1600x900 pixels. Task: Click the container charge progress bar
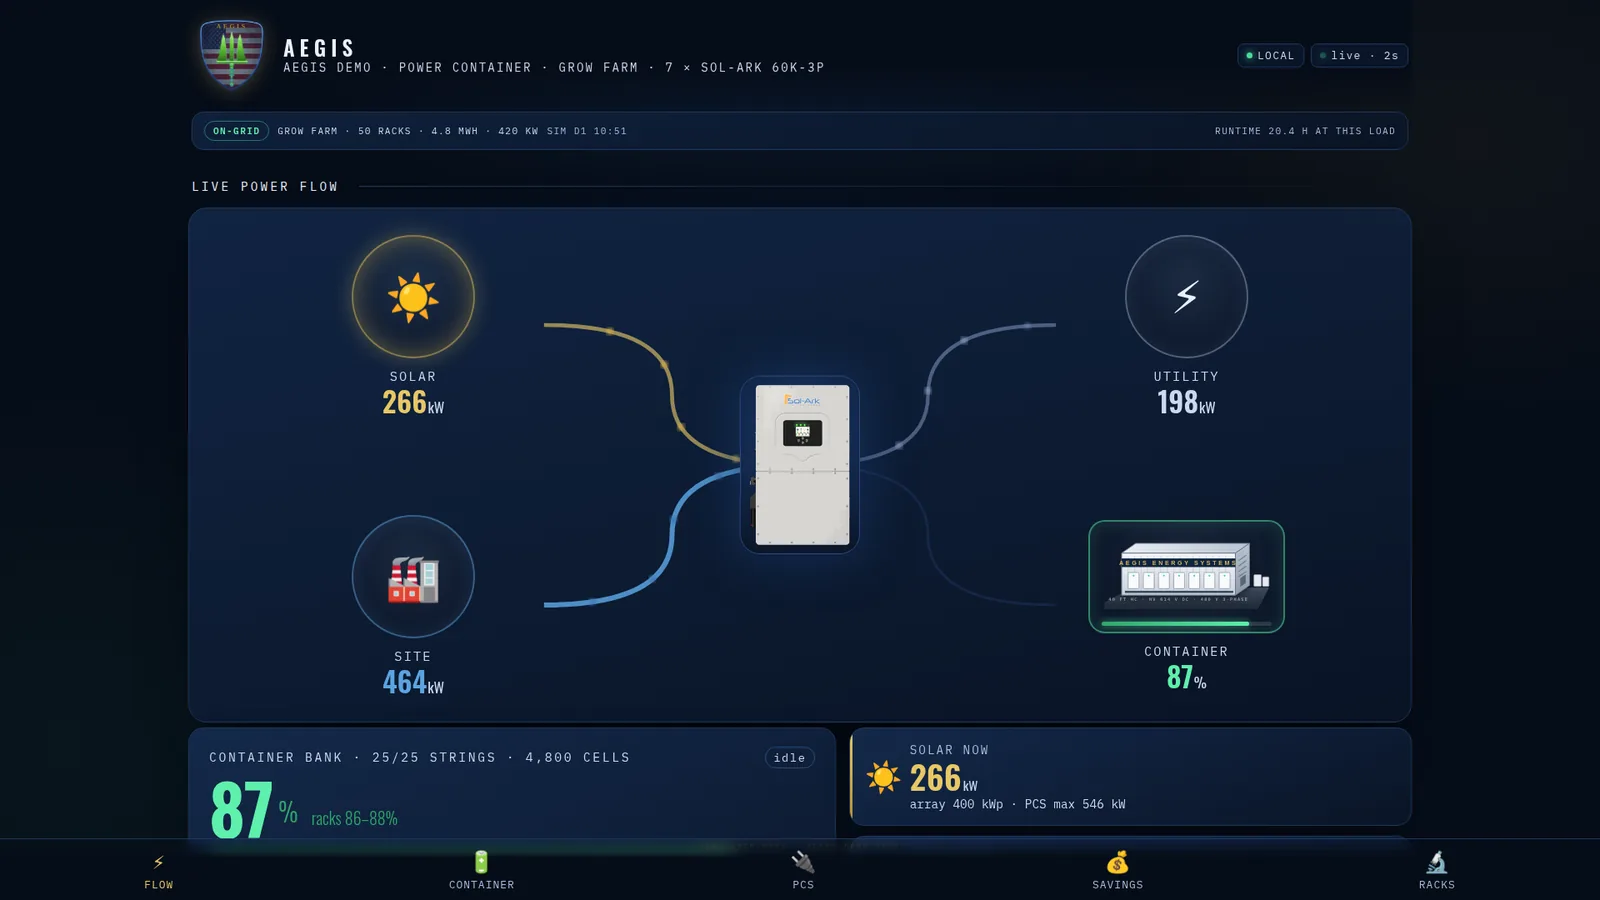(1186, 623)
